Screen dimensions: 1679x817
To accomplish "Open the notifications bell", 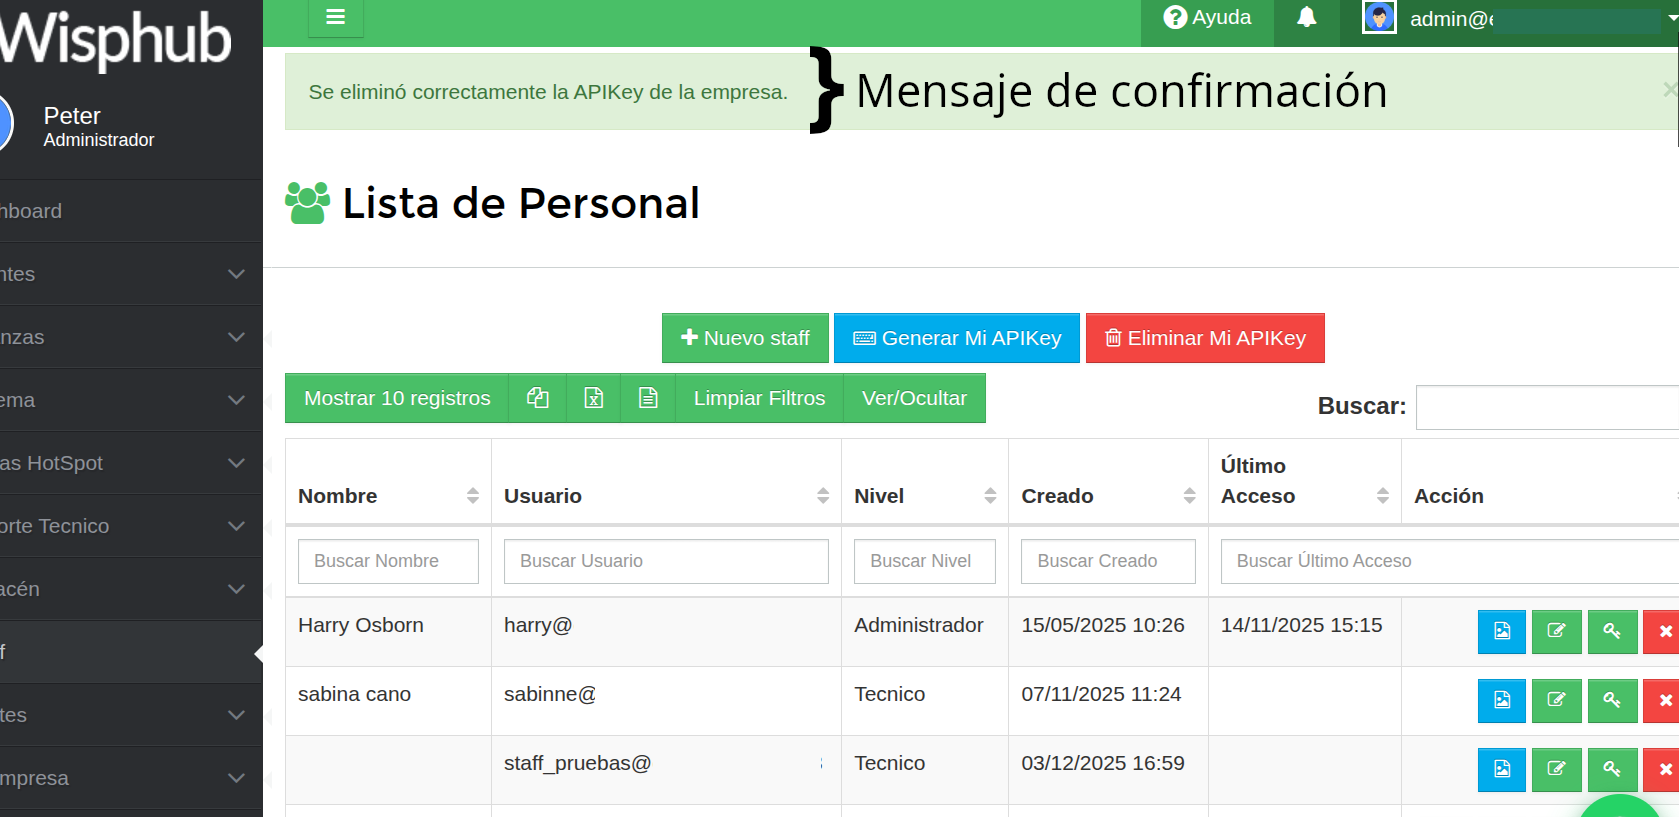I will click(x=1306, y=17).
